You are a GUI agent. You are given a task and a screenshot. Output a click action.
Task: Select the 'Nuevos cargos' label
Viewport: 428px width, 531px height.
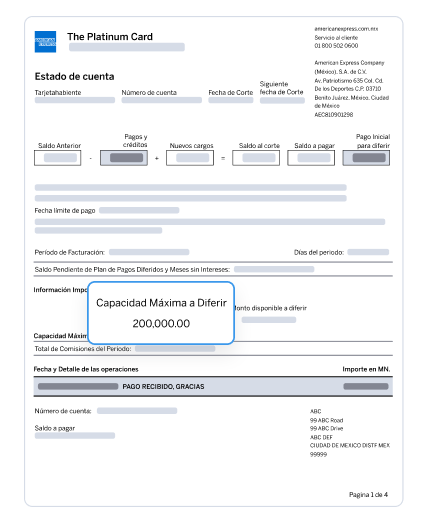(x=191, y=146)
